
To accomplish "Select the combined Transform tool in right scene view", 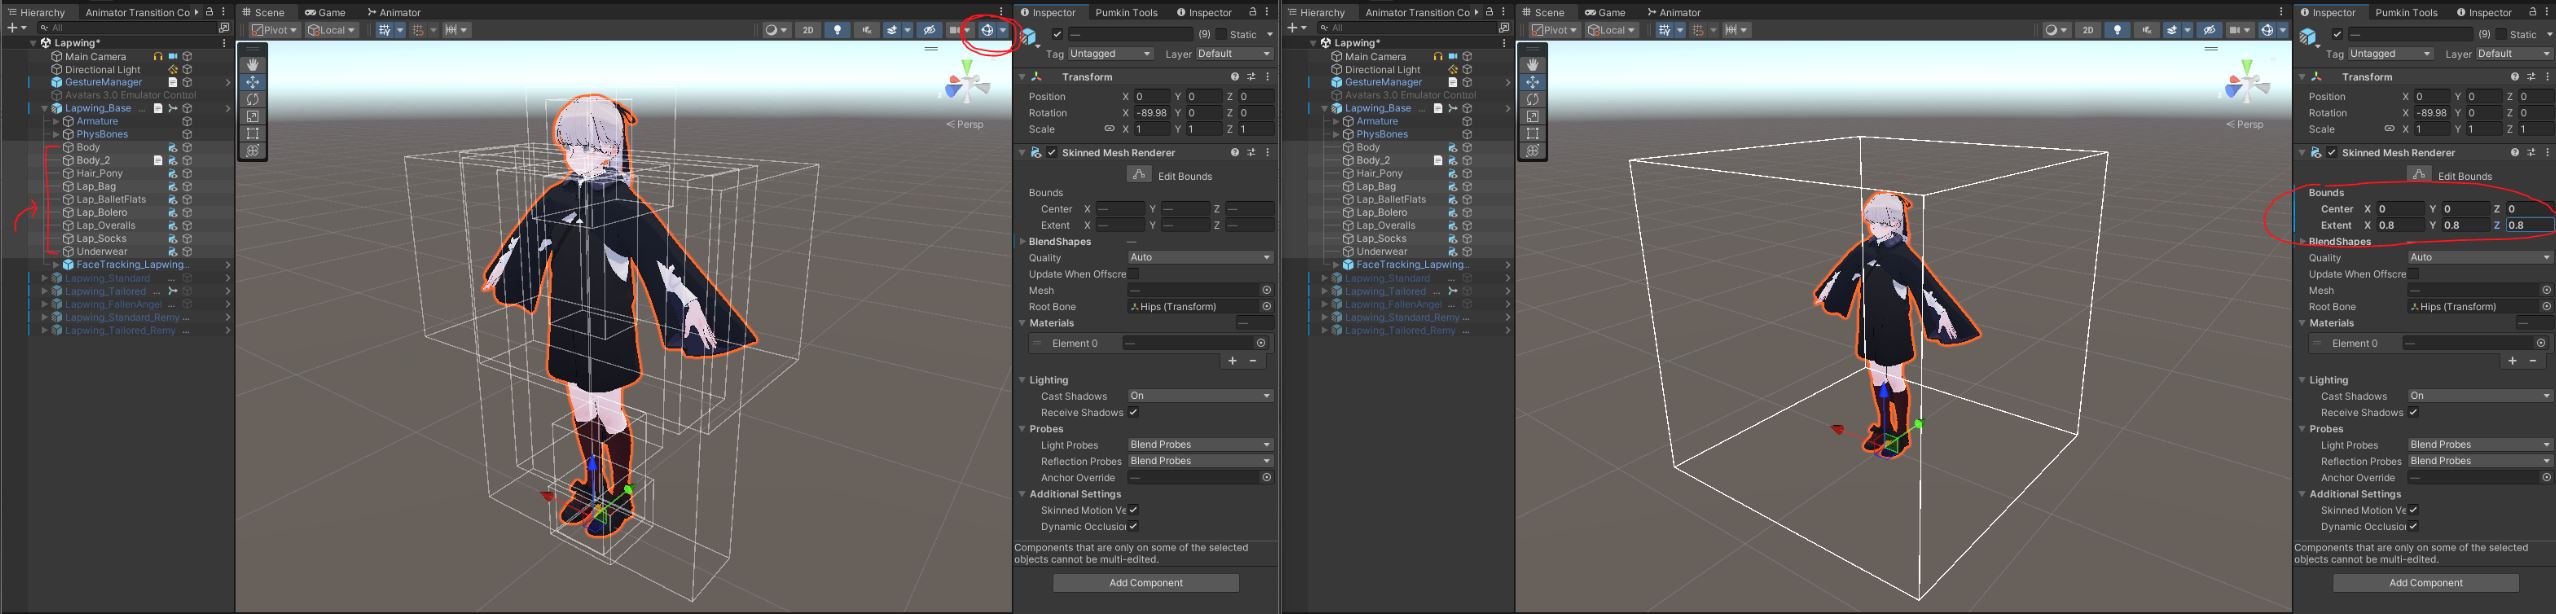I will click(x=1532, y=150).
